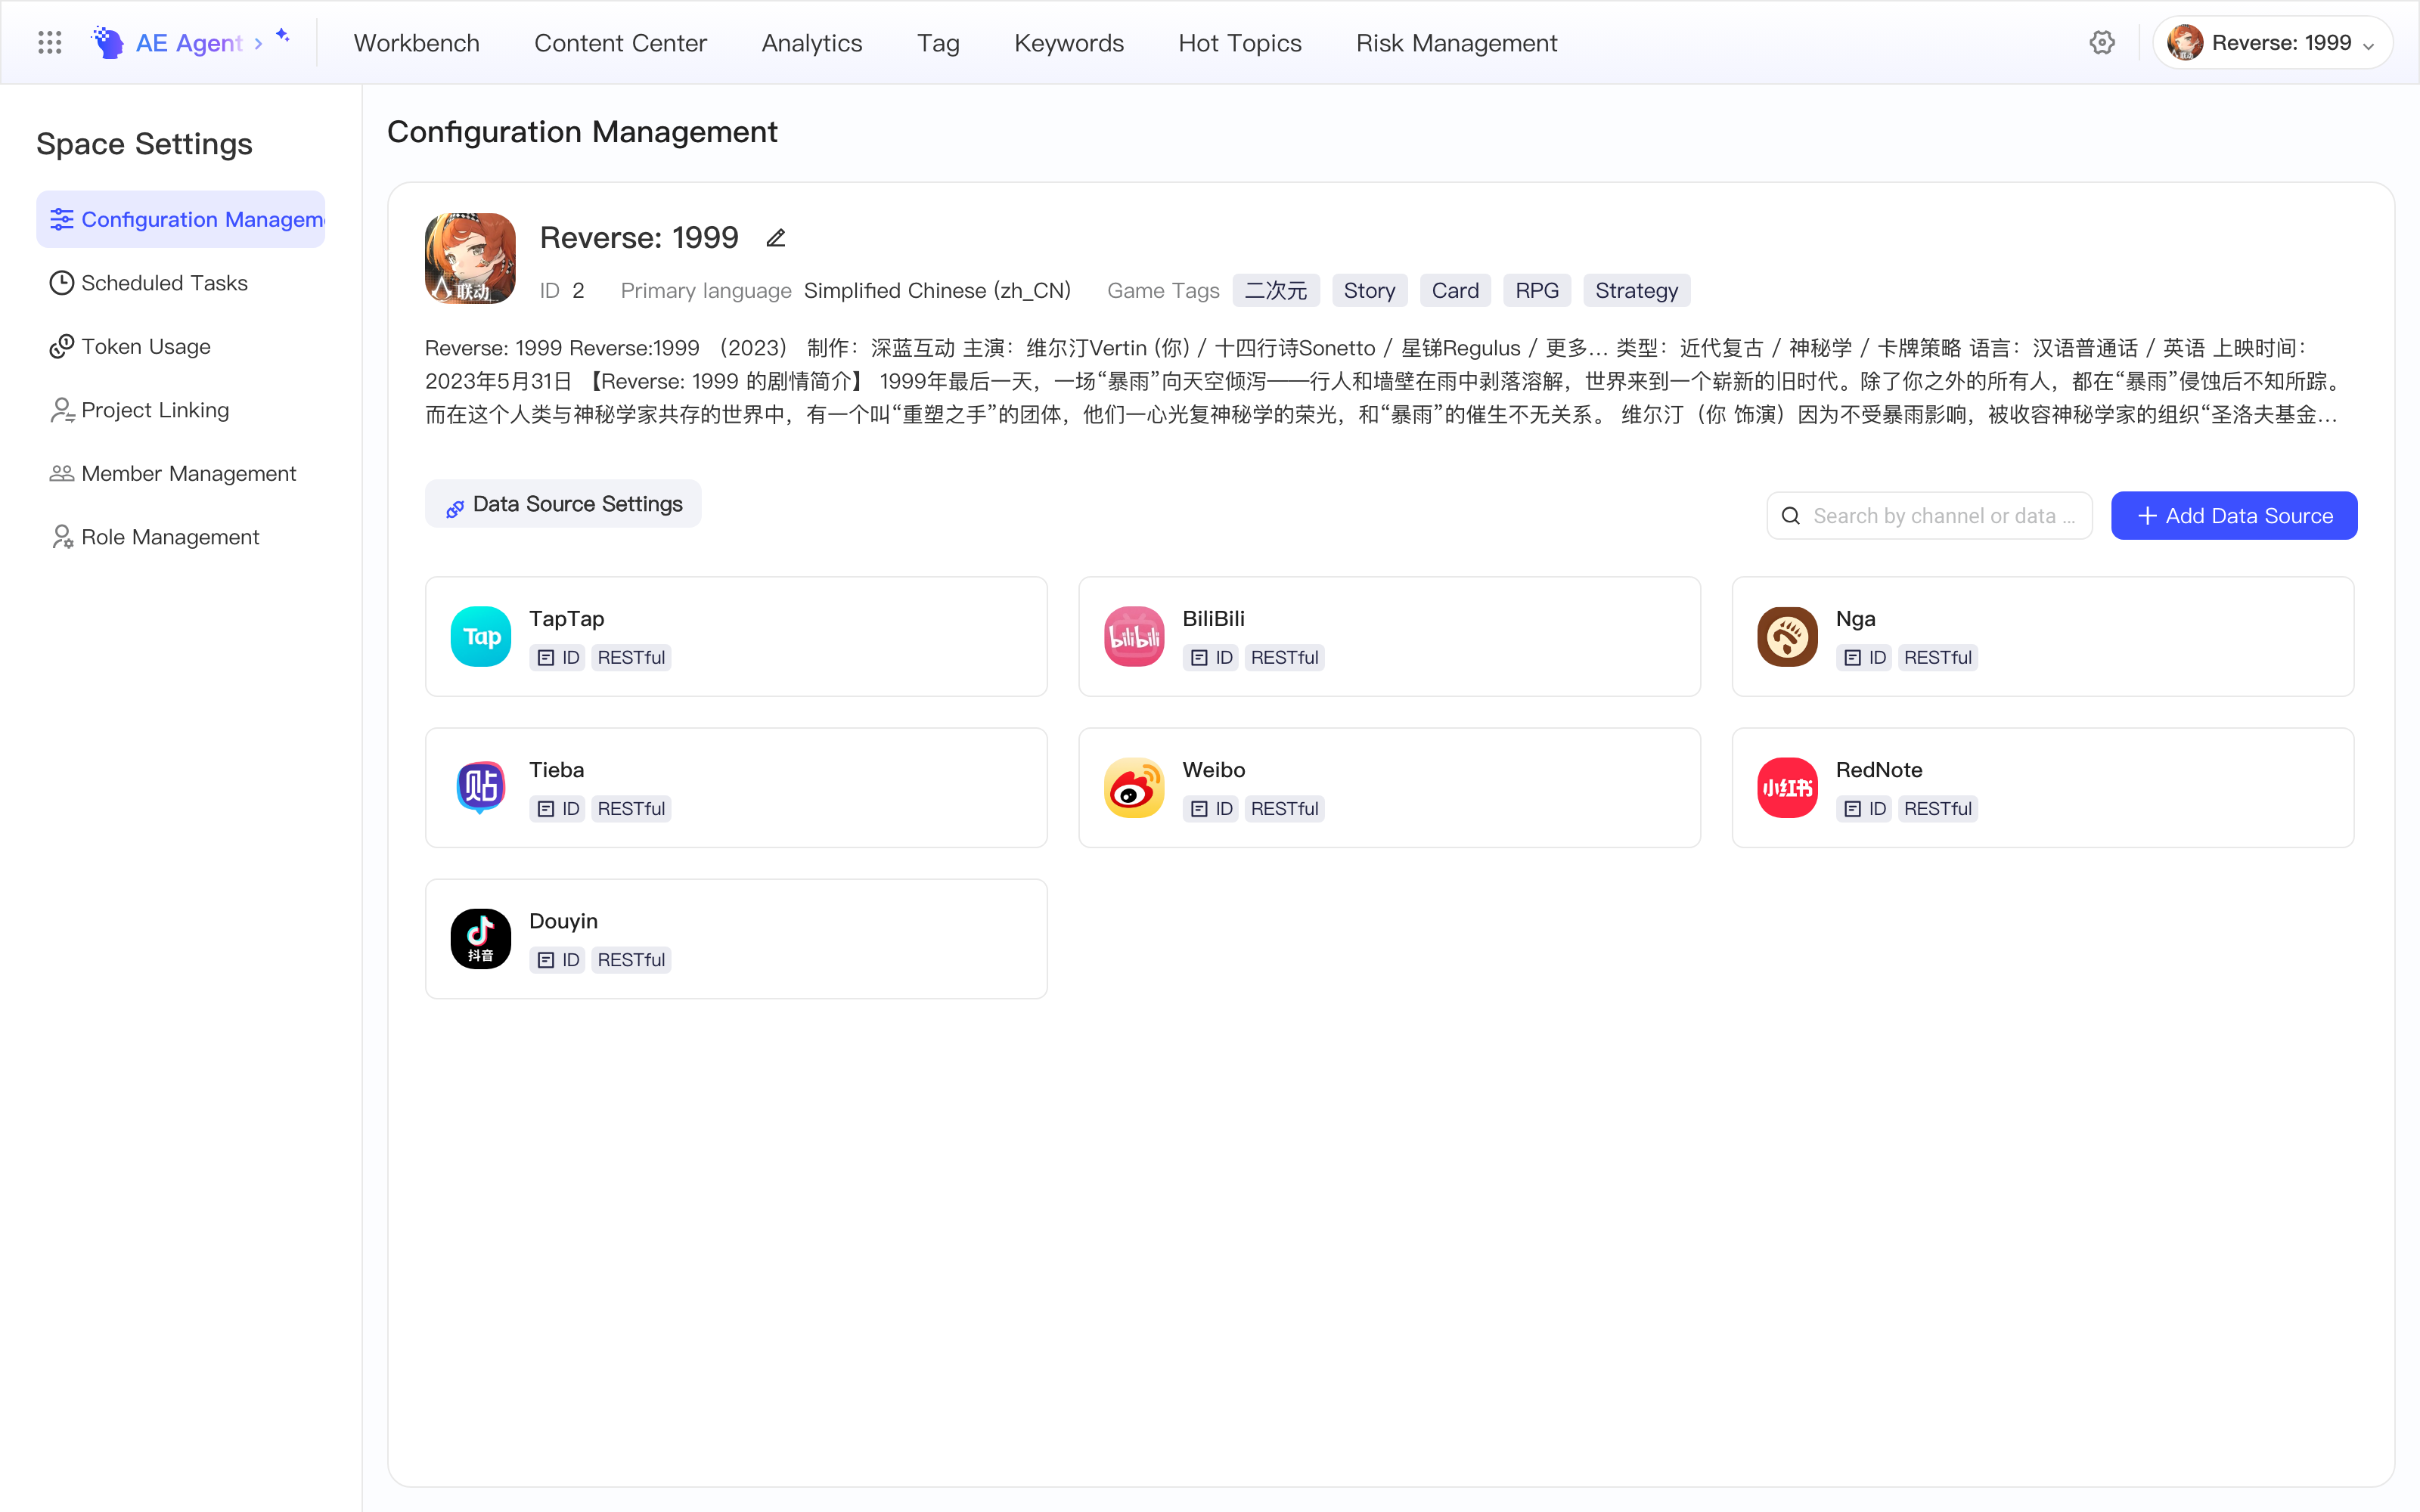
Task: Click the Reverse: 1999 game cover thumbnail
Action: click(470, 258)
